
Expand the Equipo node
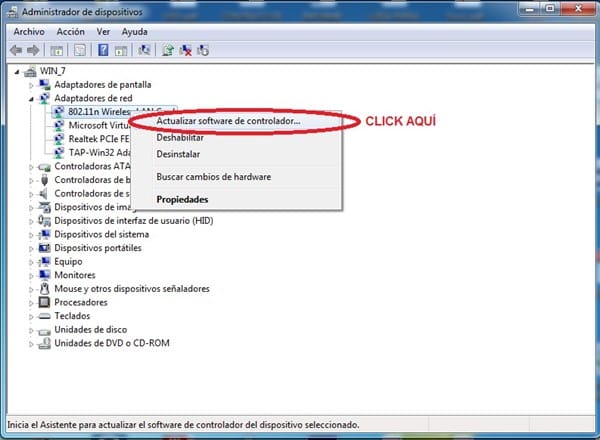[31, 262]
